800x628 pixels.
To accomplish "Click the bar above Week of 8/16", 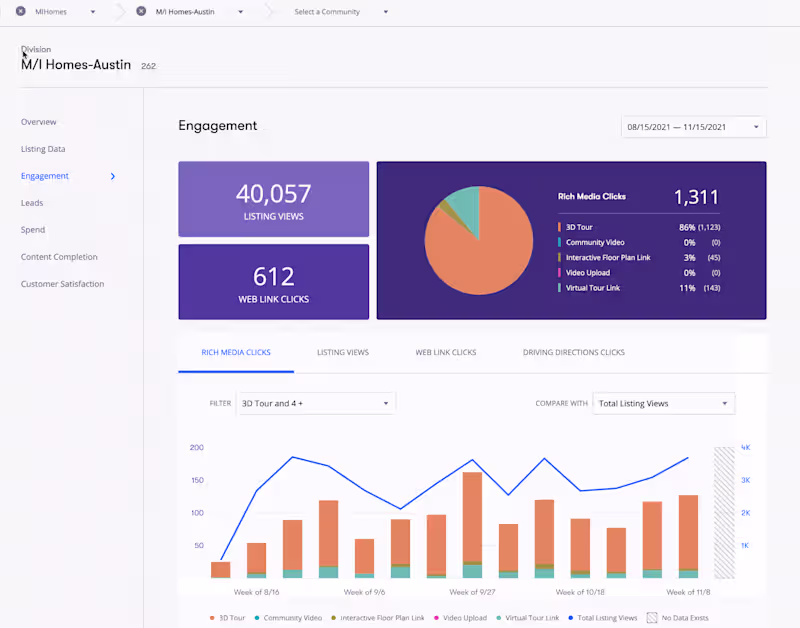I will [x=257, y=561].
